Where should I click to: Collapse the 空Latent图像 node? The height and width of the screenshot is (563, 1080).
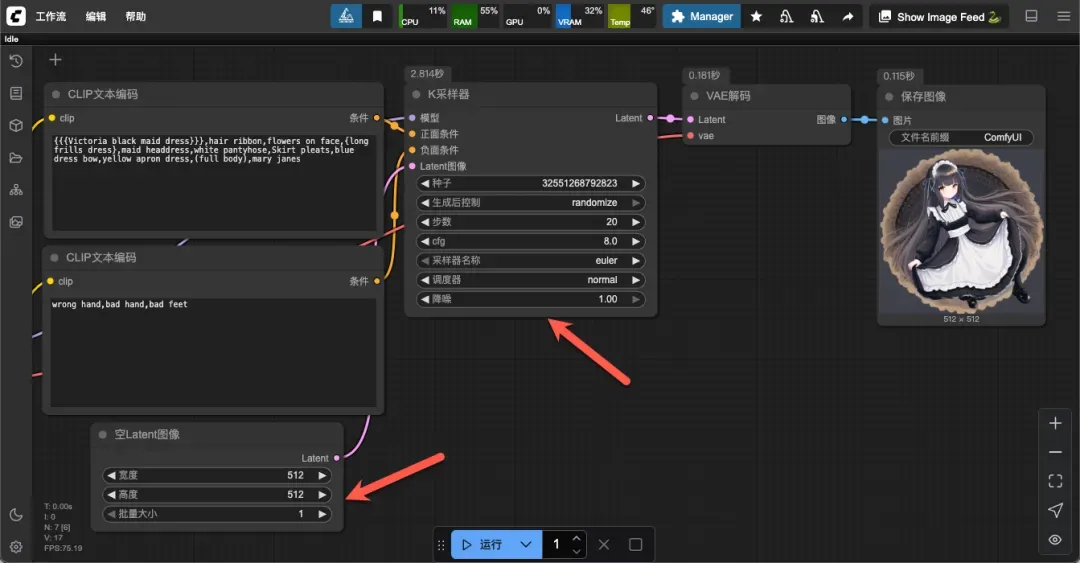click(x=103, y=434)
